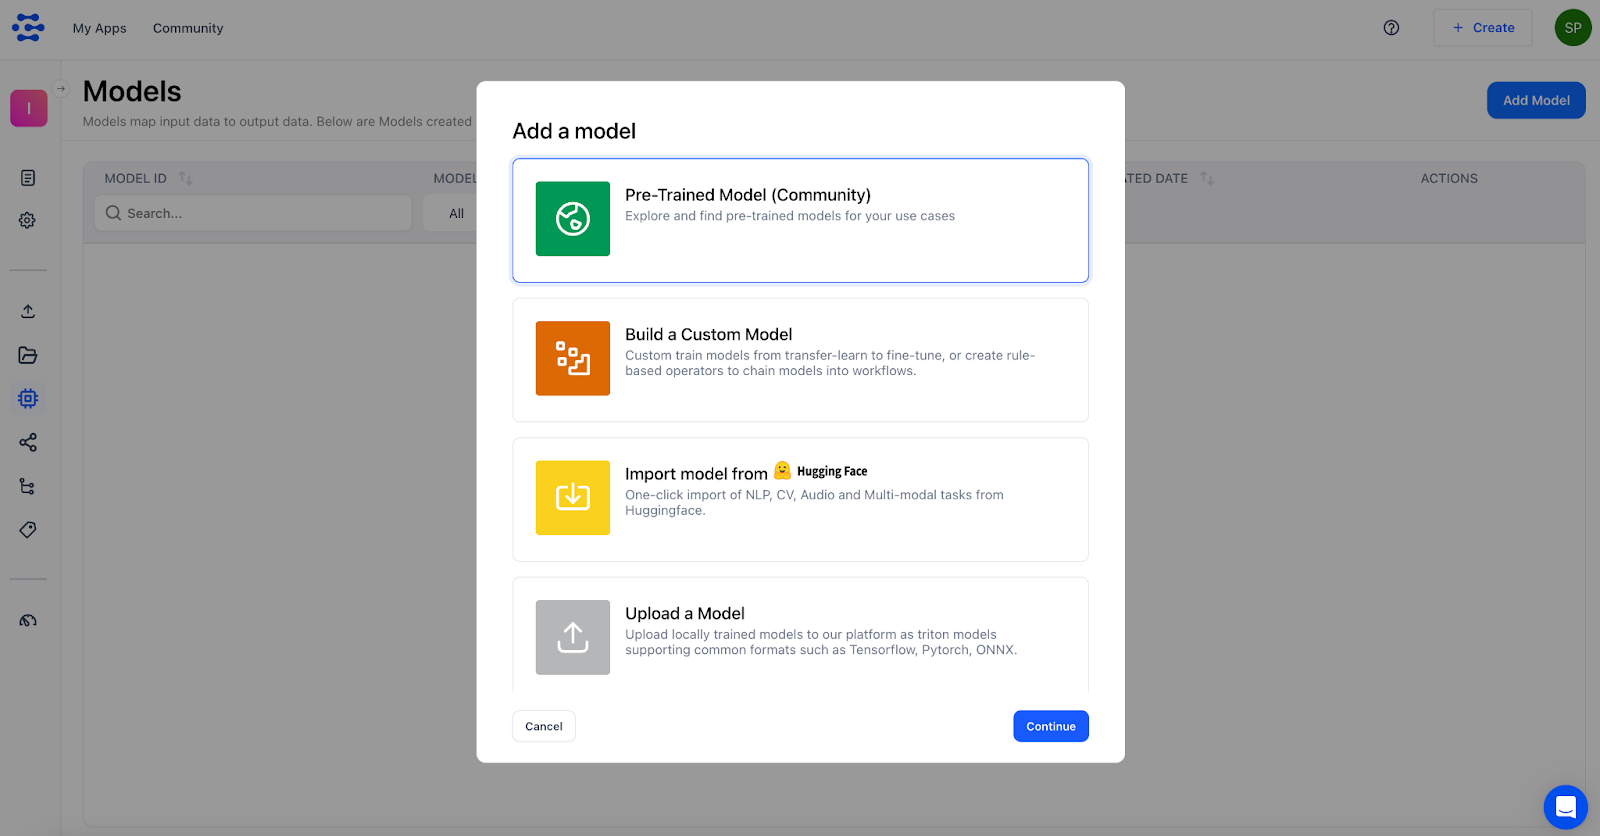Open the datasets folder sidebar icon
The width and height of the screenshot is (1600, 836).
(x=28, y=355)
